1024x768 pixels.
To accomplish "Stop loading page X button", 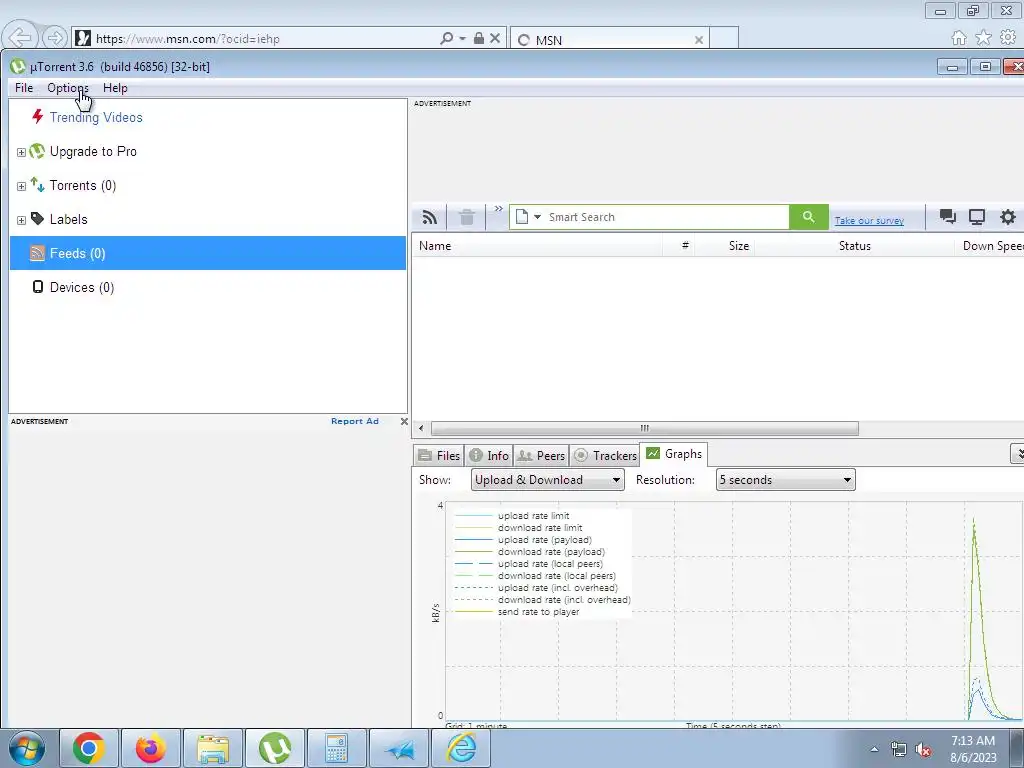I will point(494,39).
